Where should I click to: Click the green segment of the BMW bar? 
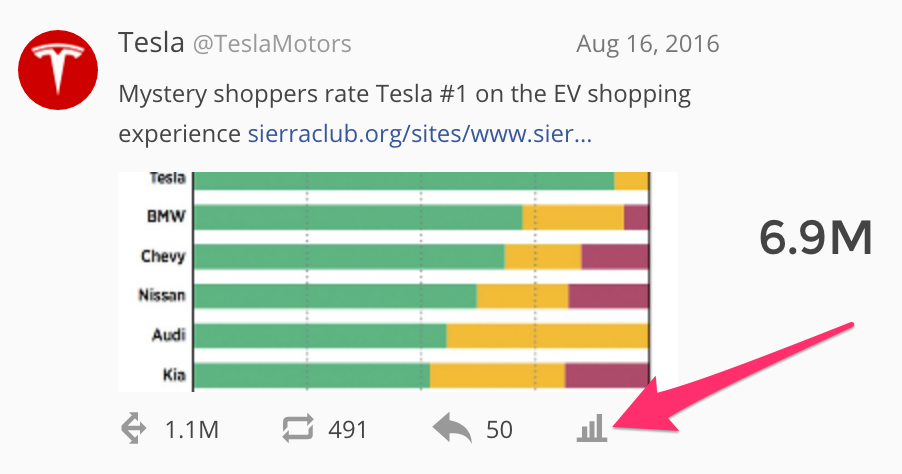tap(357, 218)
